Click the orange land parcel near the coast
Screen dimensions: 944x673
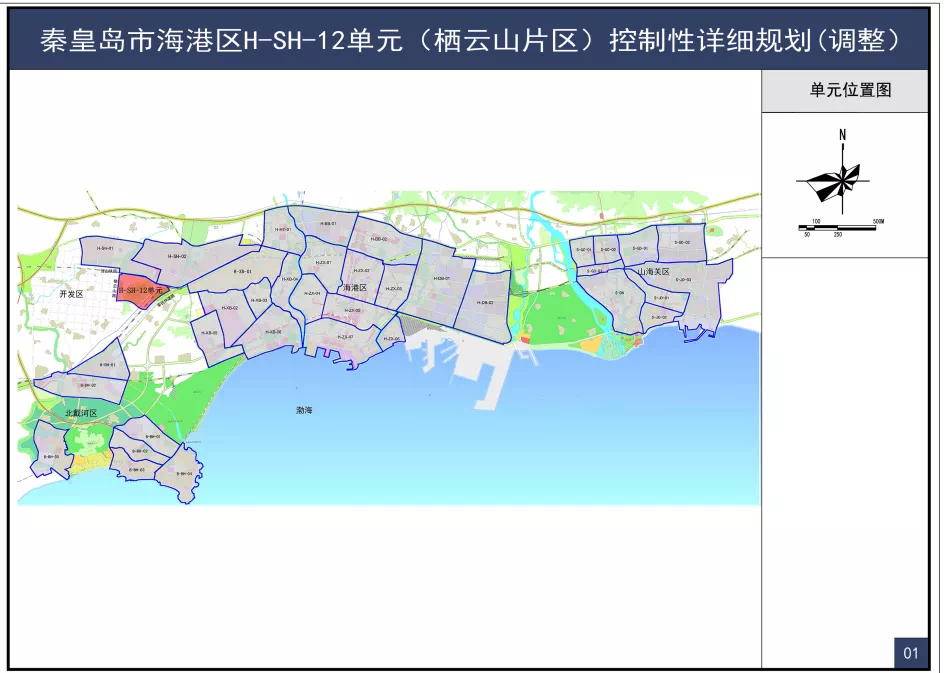(596, 346)
